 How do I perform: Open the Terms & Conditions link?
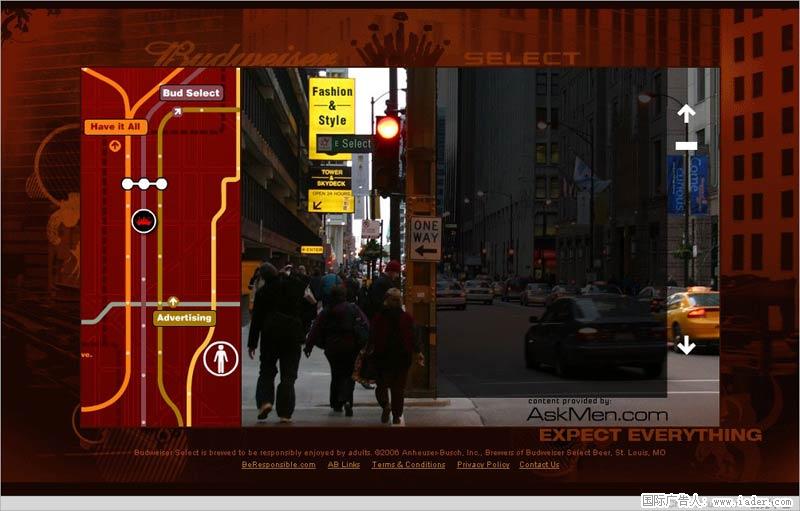[x=408, y=465]
